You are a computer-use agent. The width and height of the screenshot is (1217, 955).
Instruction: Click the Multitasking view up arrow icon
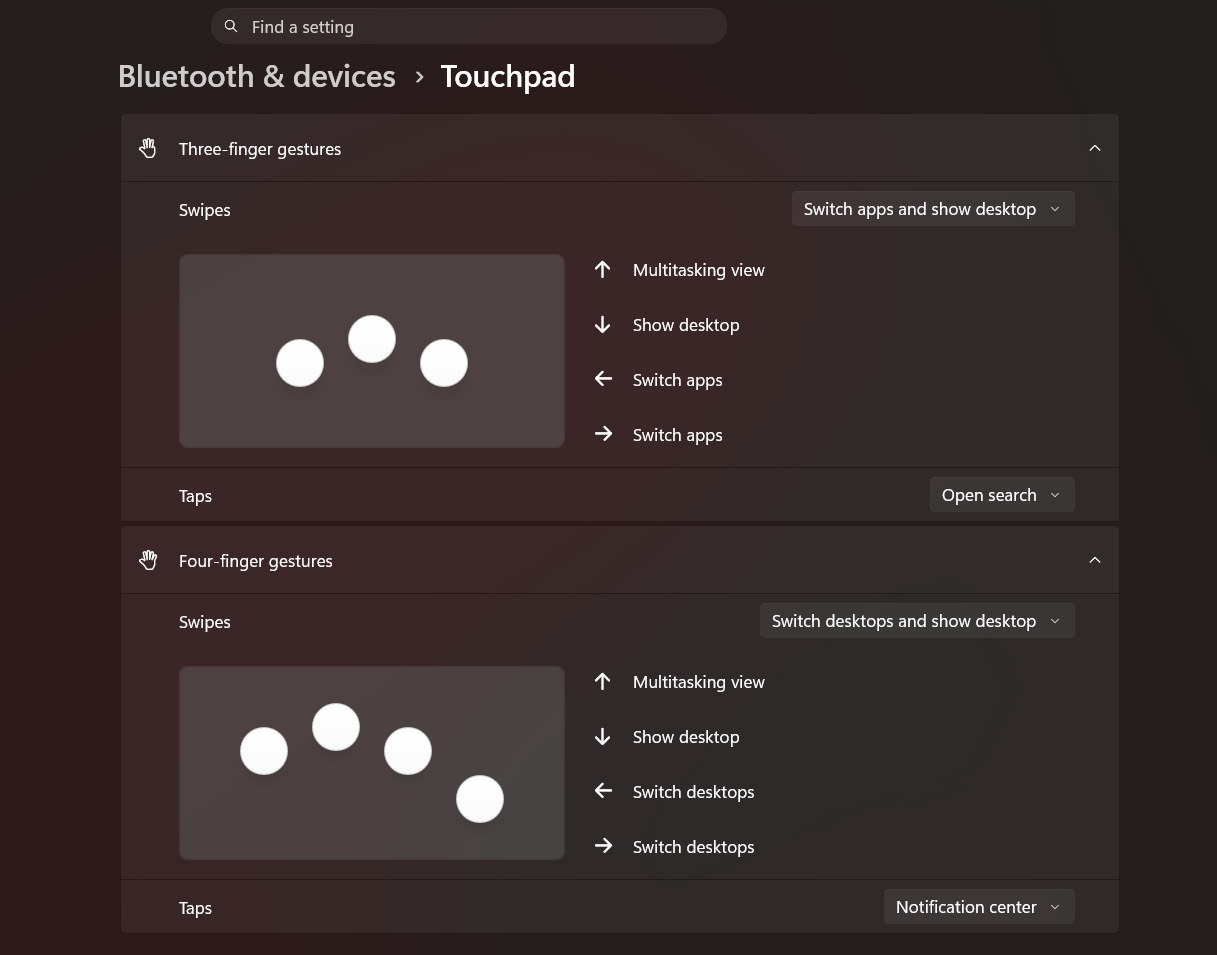pyautogui.click(x=603, y=269)
